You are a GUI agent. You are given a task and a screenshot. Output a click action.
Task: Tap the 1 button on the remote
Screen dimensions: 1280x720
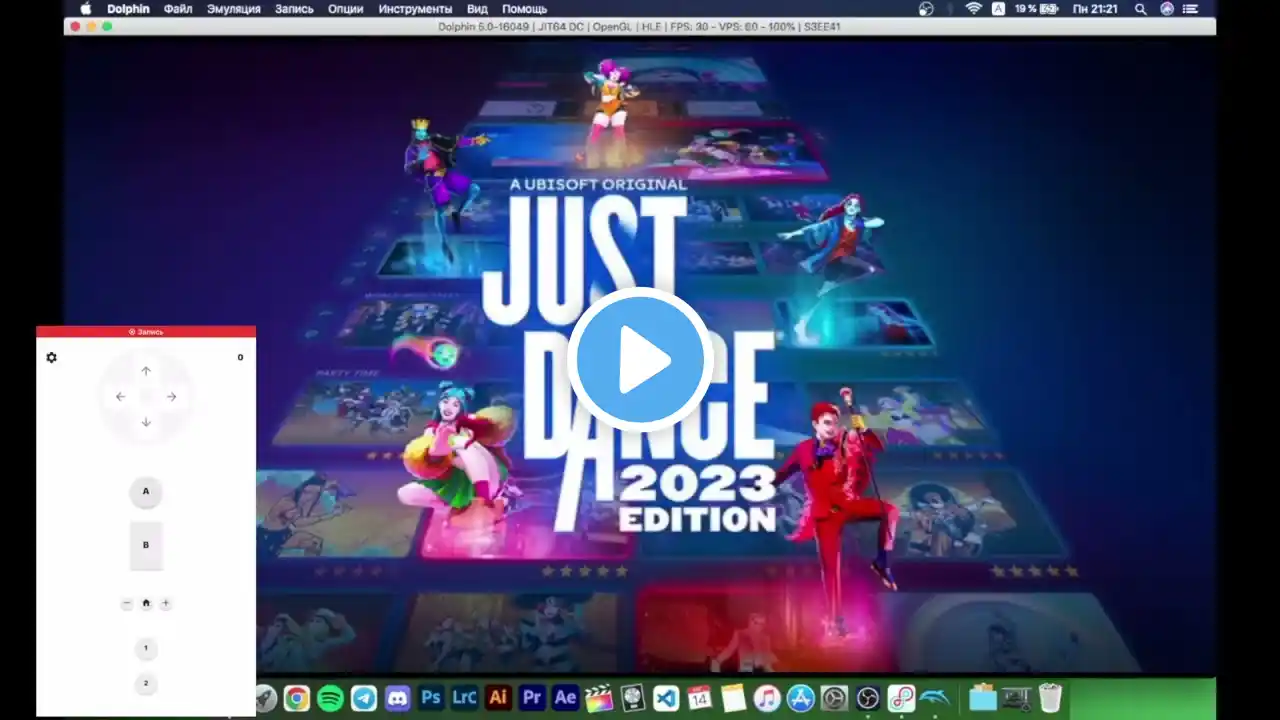(x=146, y=648)
